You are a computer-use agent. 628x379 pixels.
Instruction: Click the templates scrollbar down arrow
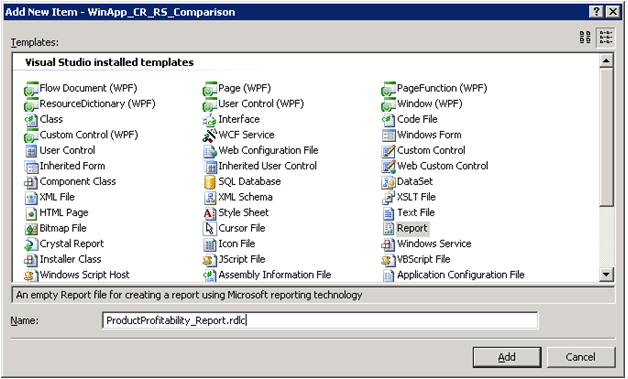point(606,274)
